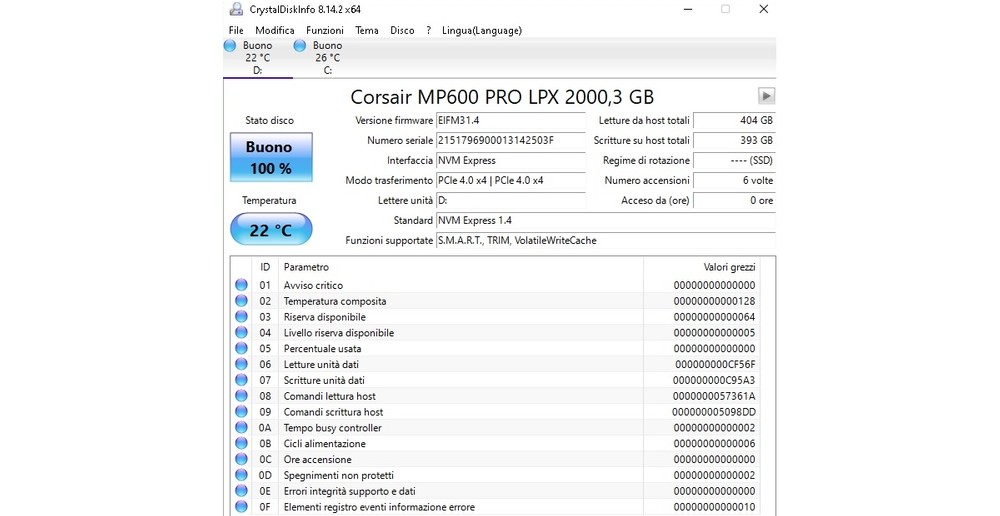Open the Funzioni menu
The height and width of the screenshot is (516, 1000).
tap(325, 30)
